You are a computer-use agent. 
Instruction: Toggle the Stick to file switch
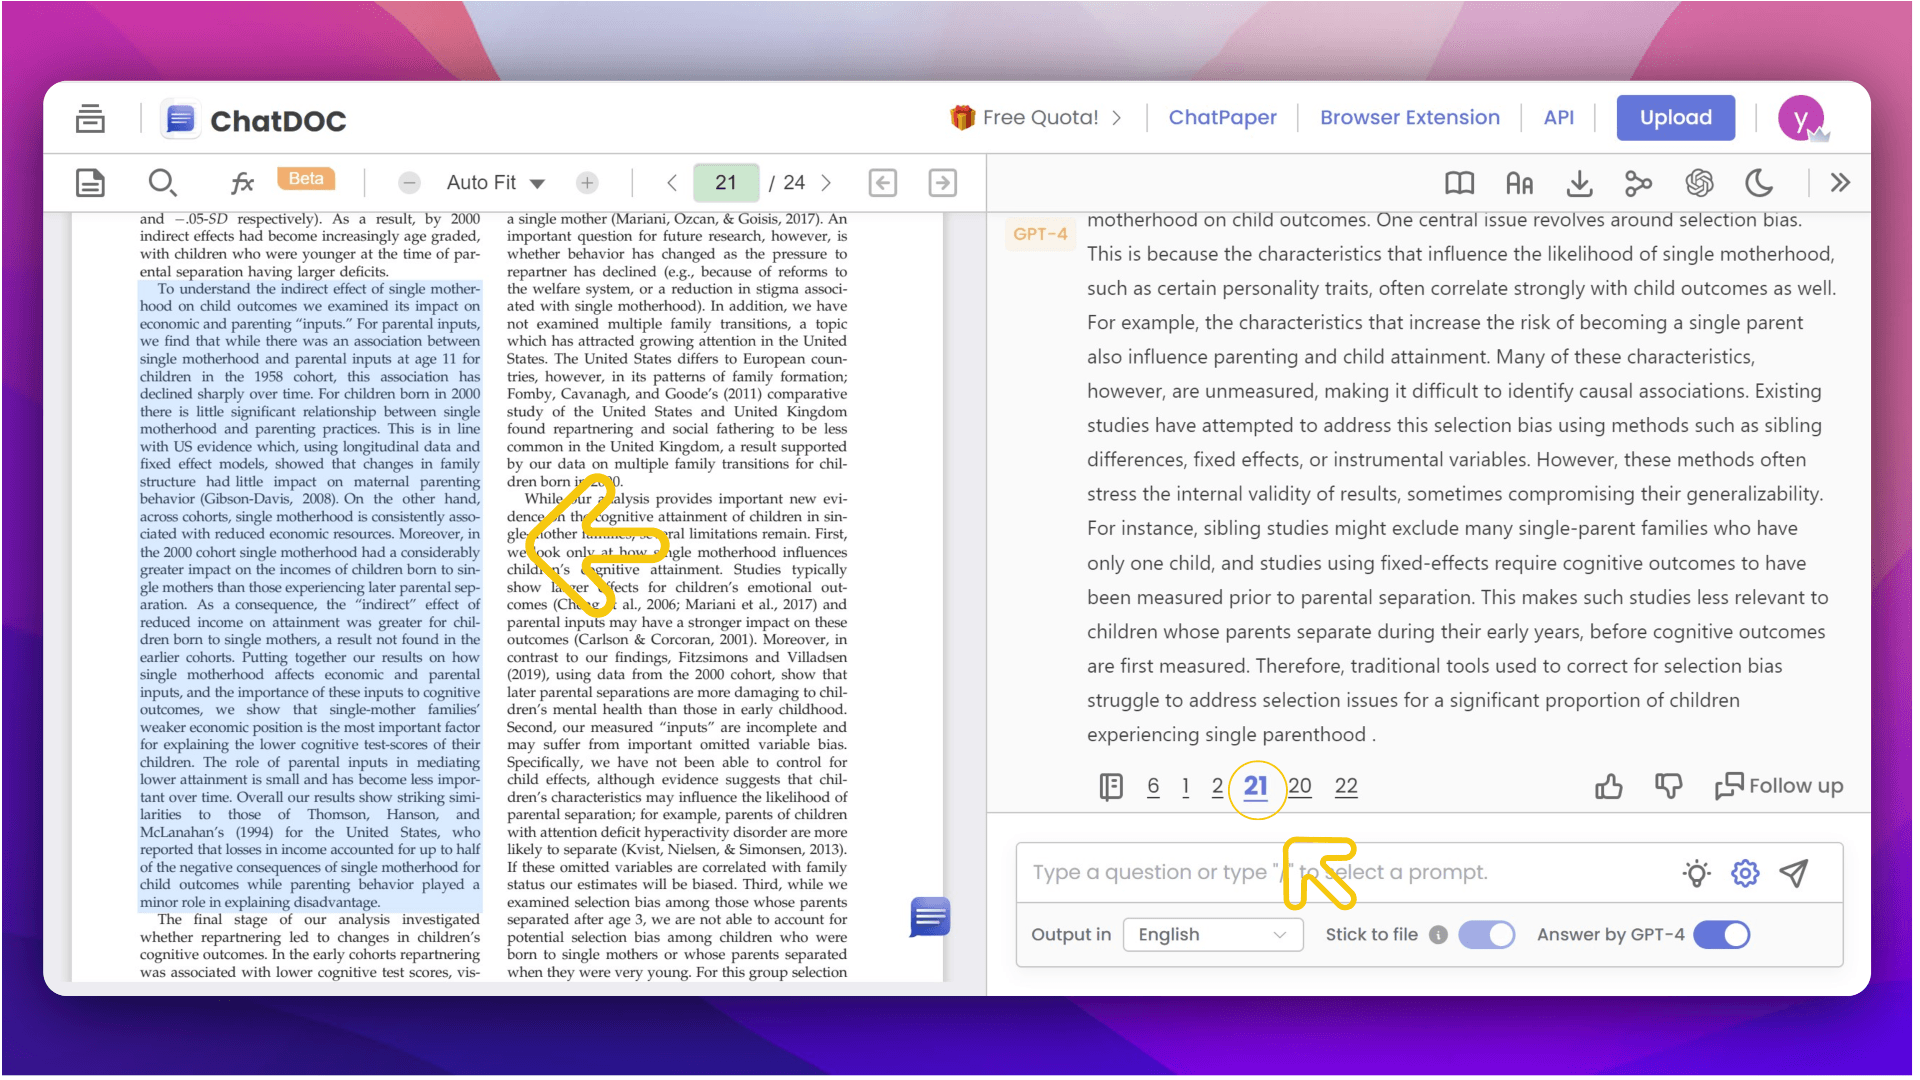[x=1486, y=935]
